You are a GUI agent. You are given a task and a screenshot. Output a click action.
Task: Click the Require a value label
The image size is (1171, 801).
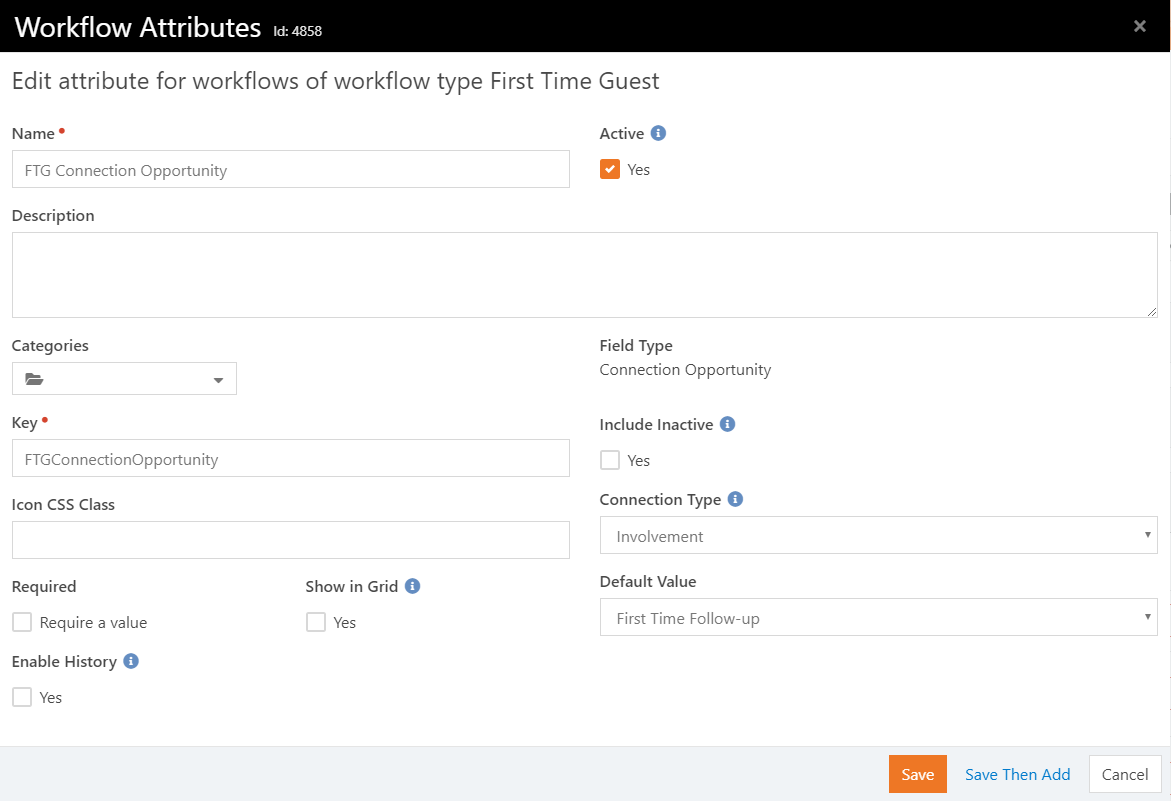click(93, 623)
